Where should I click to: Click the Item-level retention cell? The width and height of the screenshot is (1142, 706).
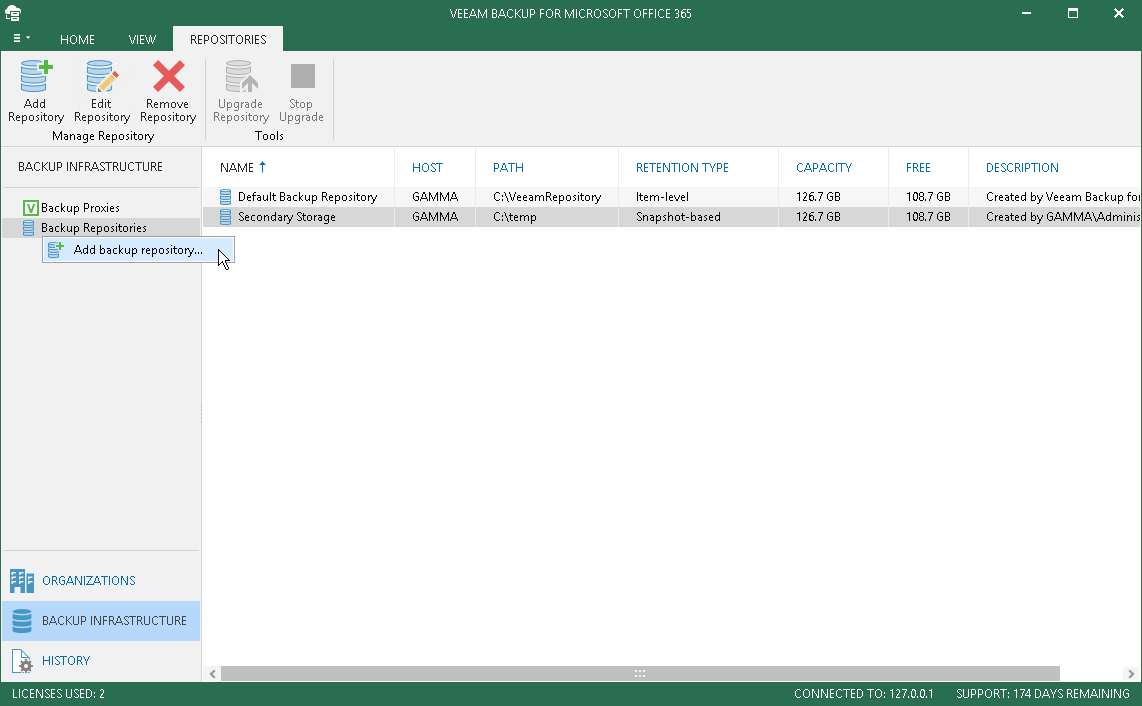pos(662,197)
